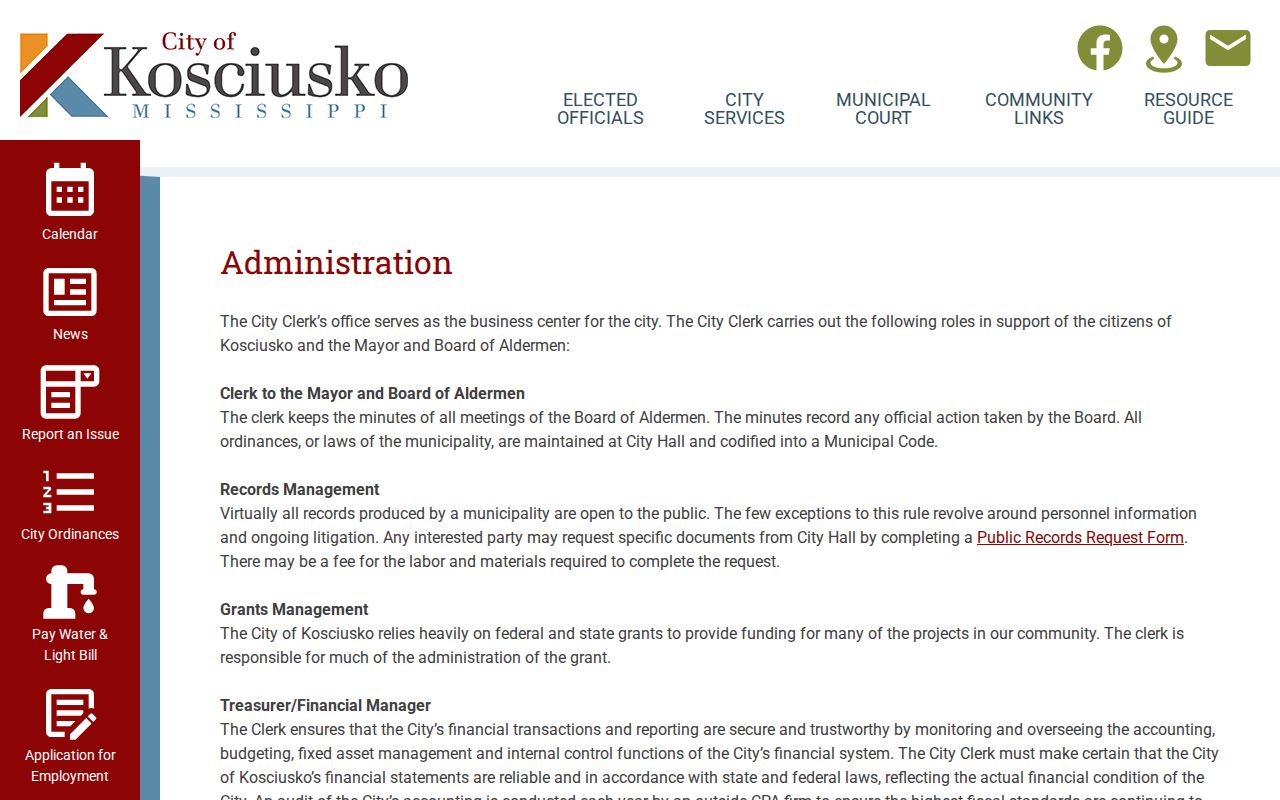
Task: Open the Community Links menu
Action: 1039,109
